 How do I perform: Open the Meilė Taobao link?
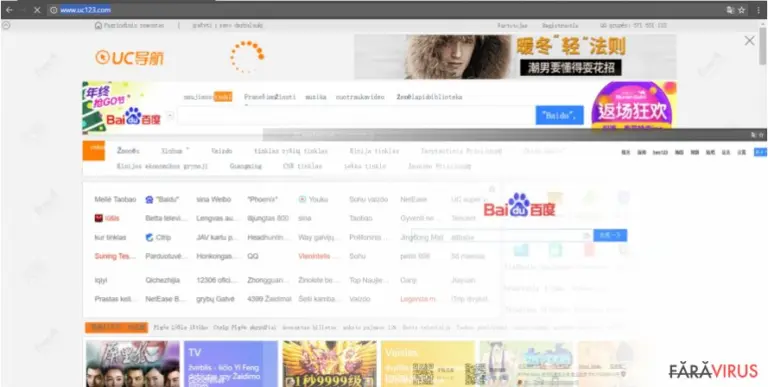[115, 199]
